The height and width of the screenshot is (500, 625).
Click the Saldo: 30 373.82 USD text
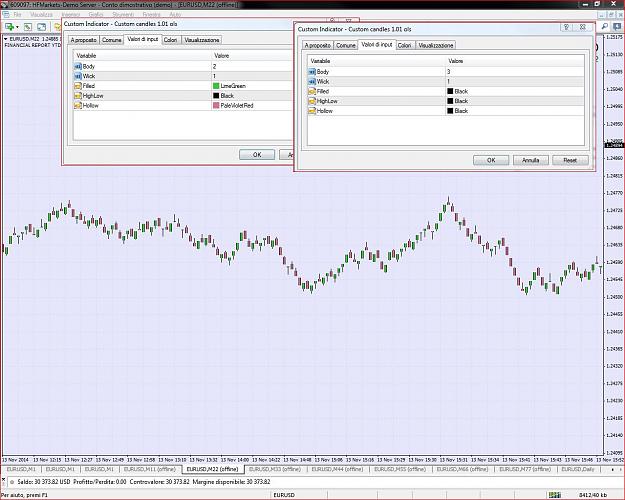tap(44, 482)
